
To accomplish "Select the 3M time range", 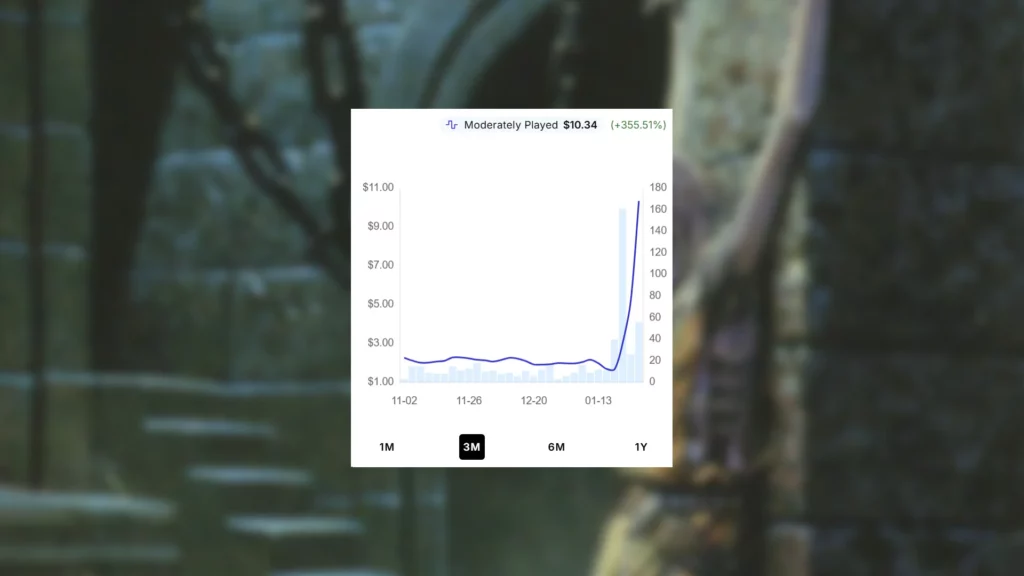I will point(472,447).
